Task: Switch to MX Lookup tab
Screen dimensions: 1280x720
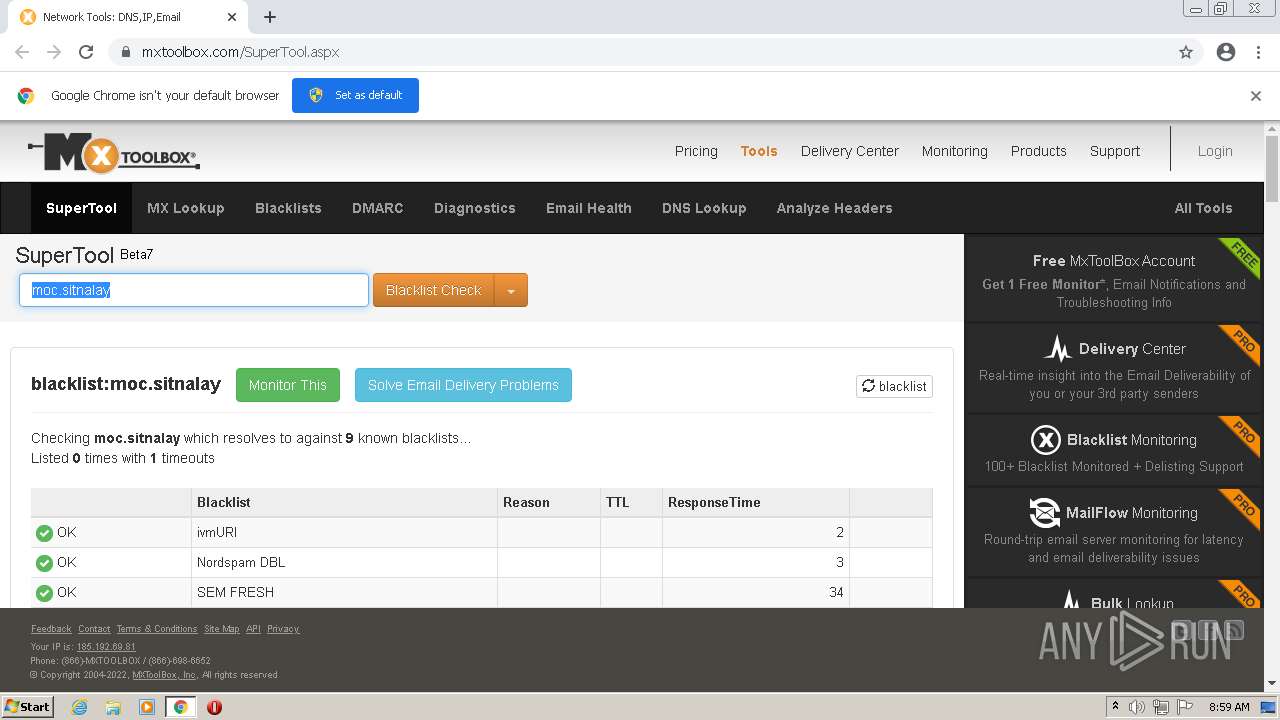Action: click(x=186, y=208)
